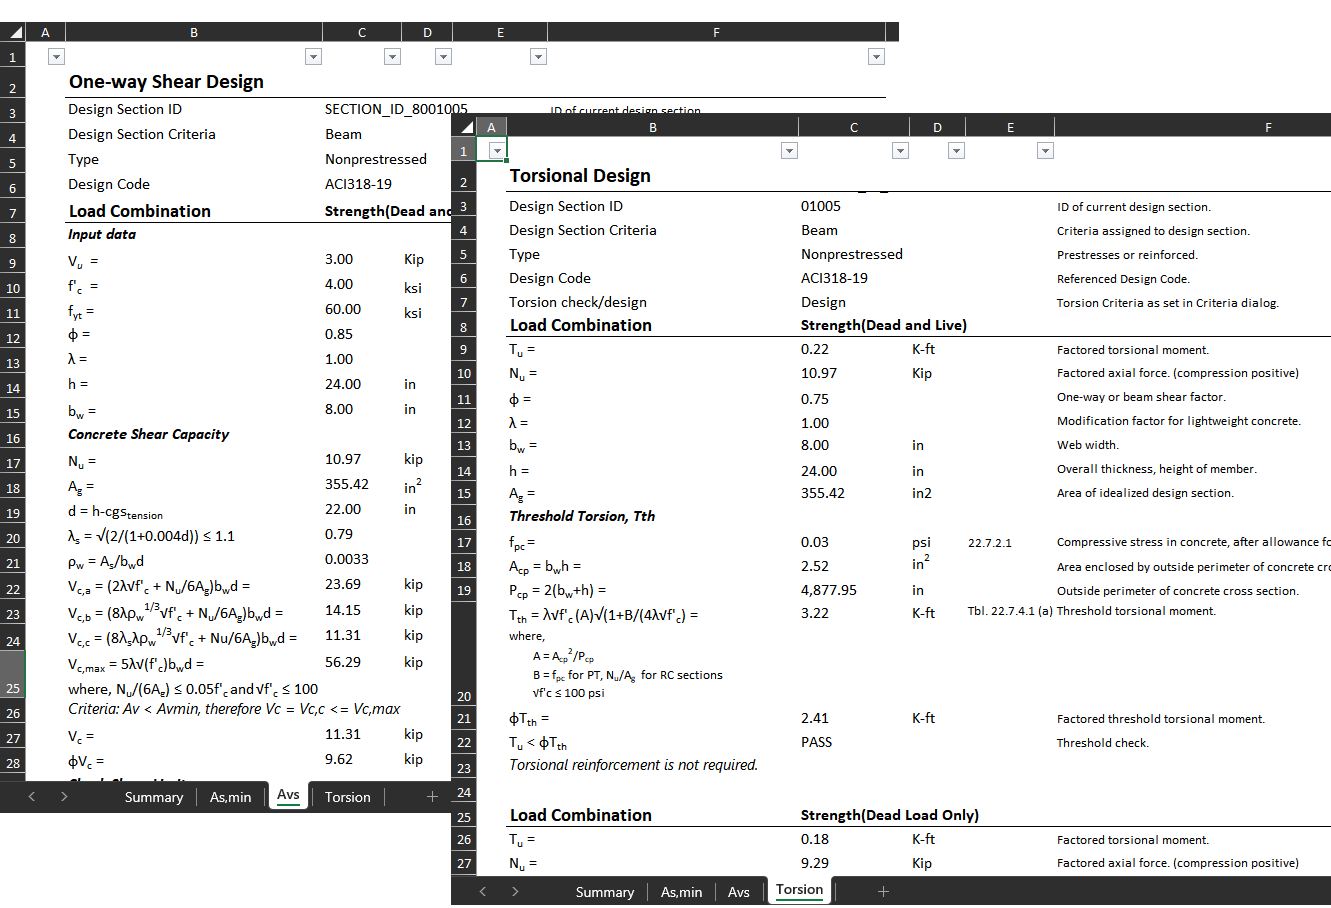The height and width of the screenshot is (908, 1331).
Task: Click Factored threshold torsional moment description
Action: pyautogui.click(x=1161, y=719)
